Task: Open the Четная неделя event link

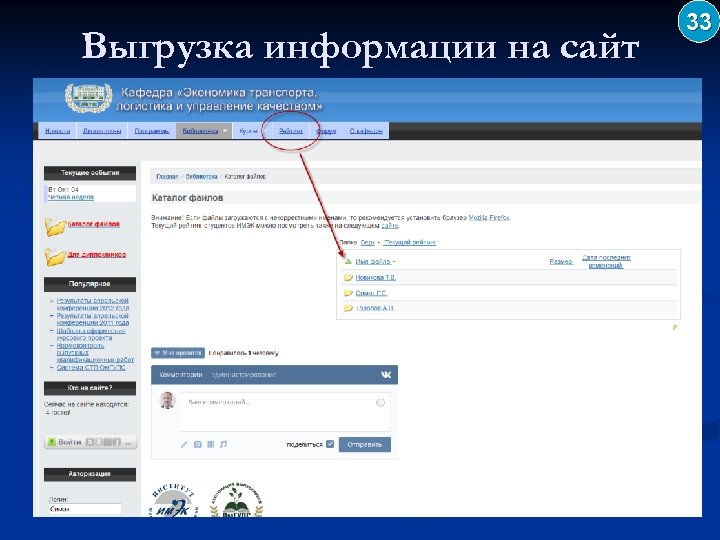Action: click(71, 197)
